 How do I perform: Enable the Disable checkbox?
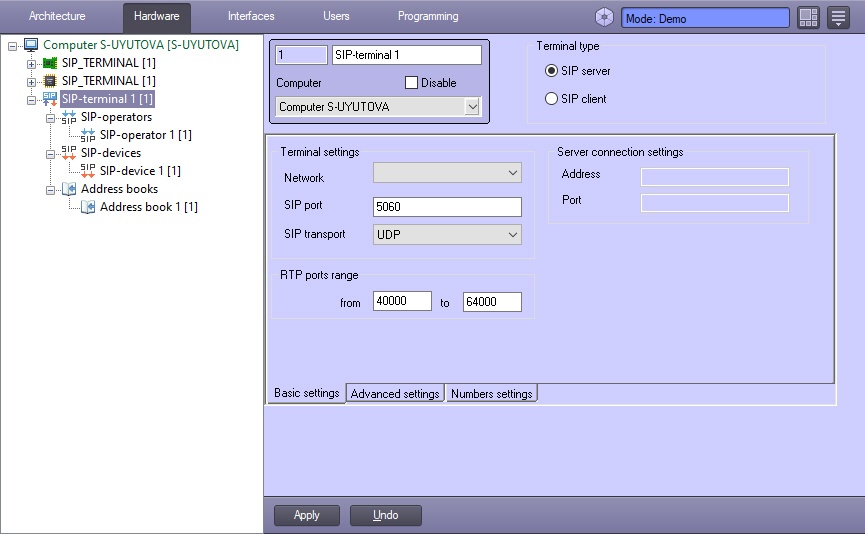click(x=411, y=83)
